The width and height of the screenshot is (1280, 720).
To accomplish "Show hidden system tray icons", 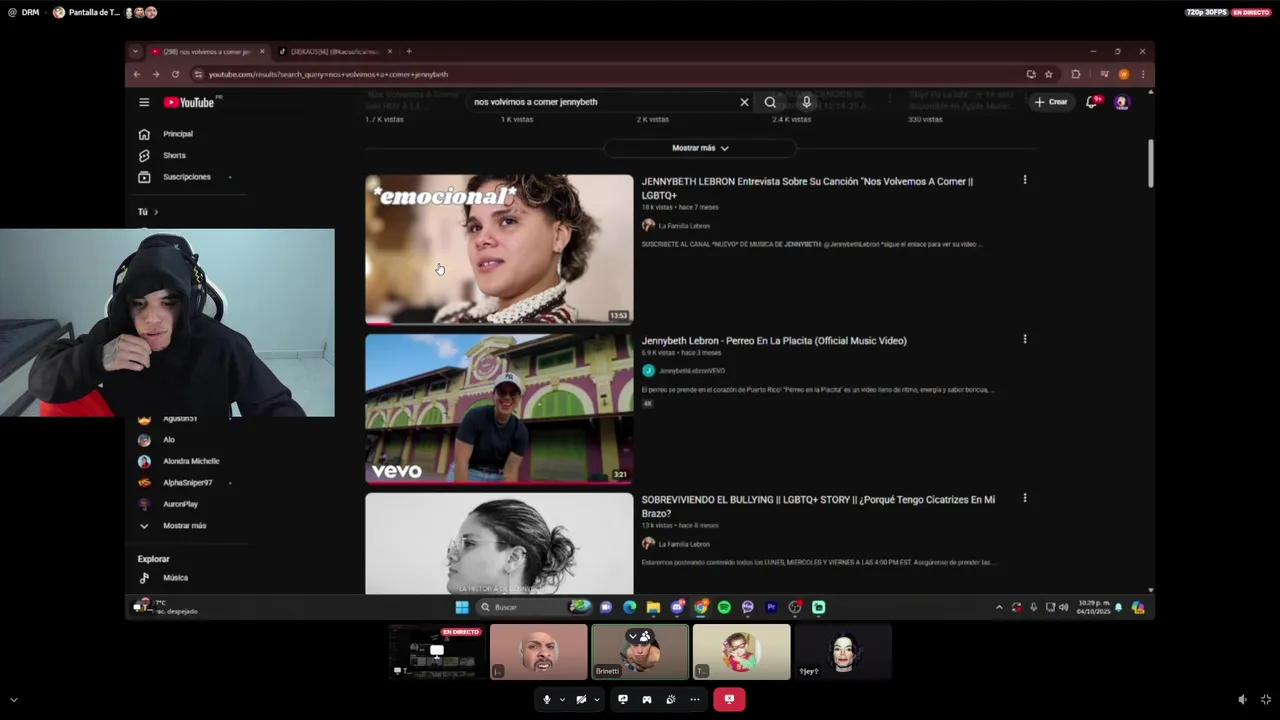I will (x=998, y=607).
